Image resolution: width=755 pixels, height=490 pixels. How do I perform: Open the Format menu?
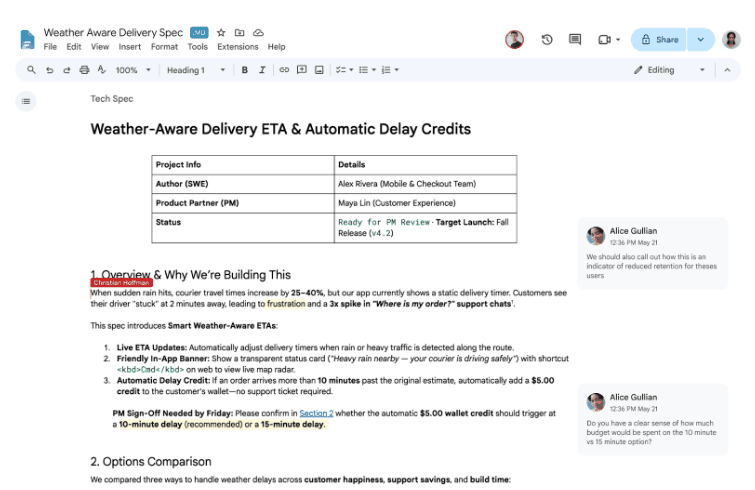click(x=164, y=47)
